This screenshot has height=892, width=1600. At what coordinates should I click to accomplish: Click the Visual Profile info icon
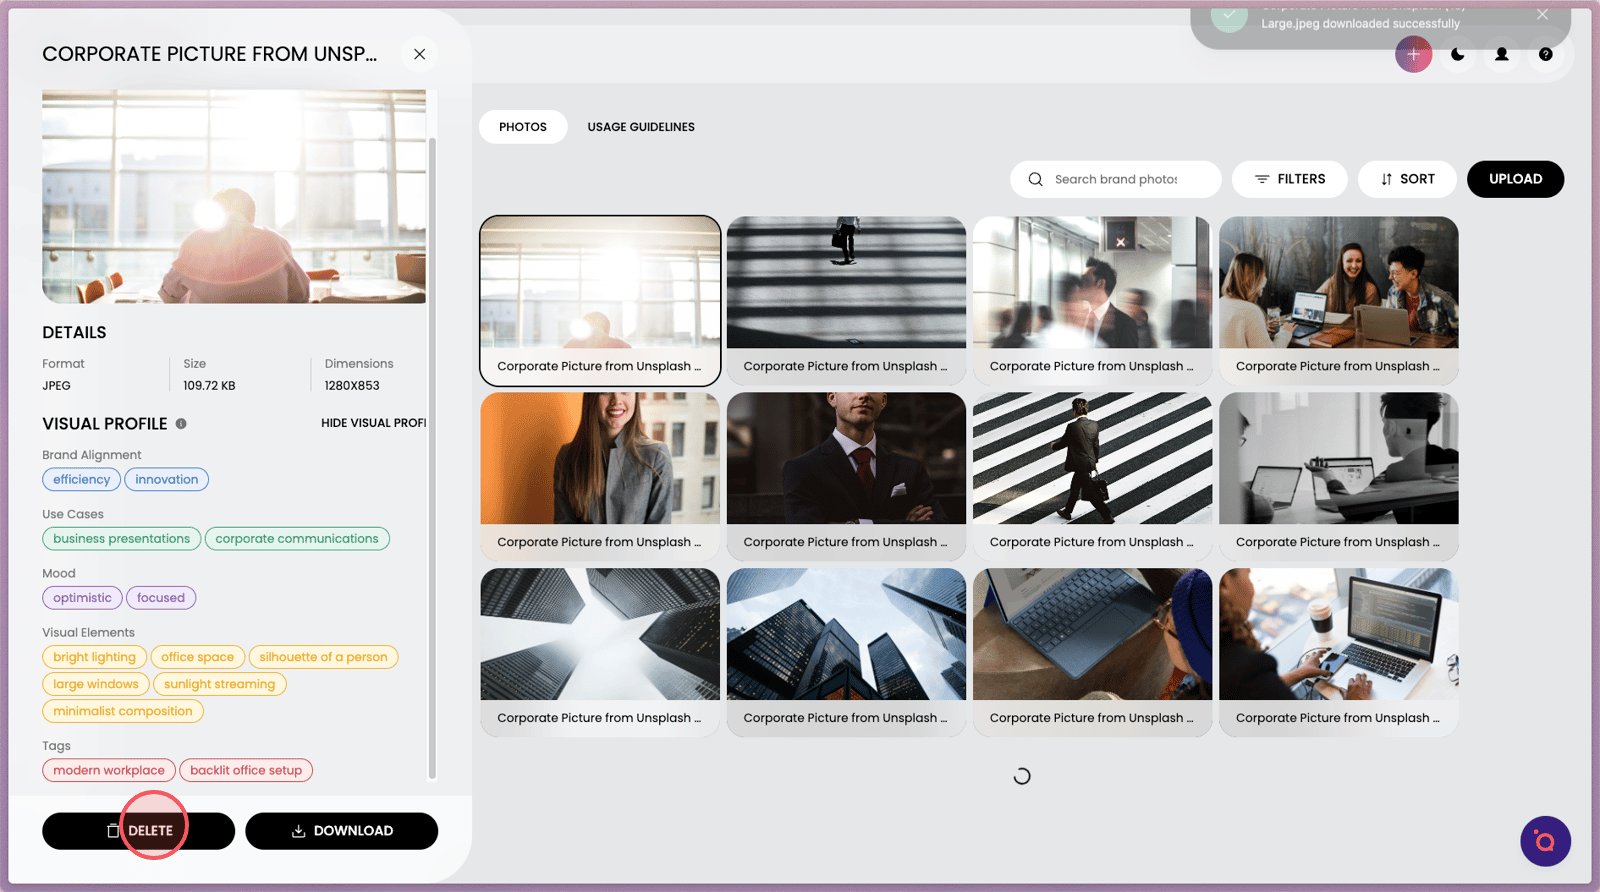[x=181, y=423]
